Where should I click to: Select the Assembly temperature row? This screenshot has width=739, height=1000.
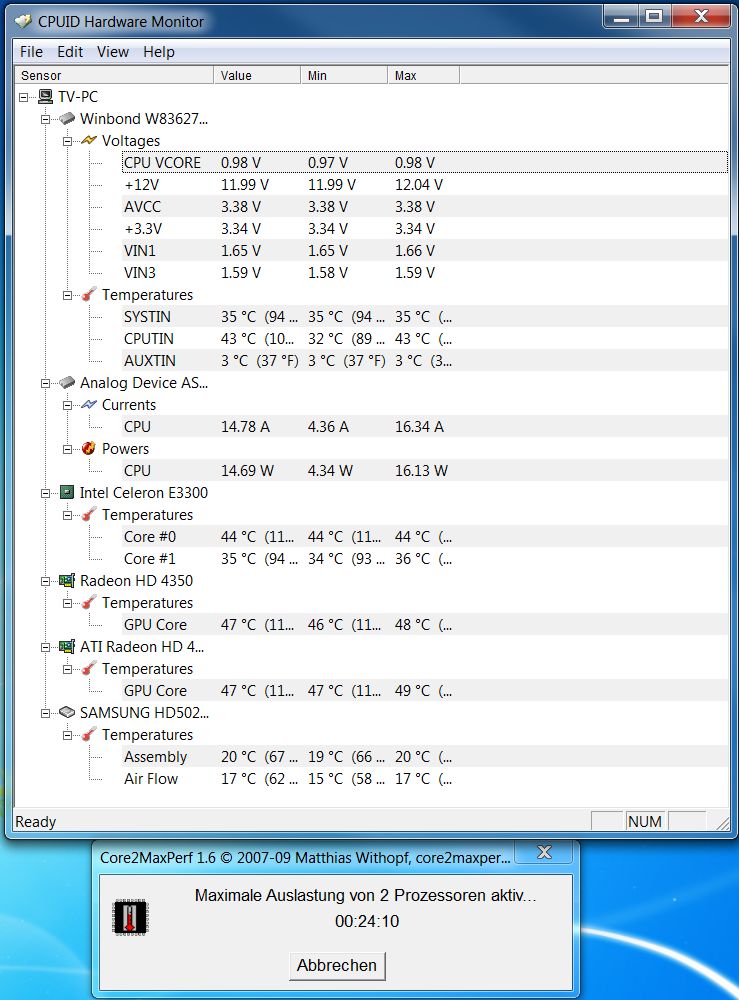425,757
